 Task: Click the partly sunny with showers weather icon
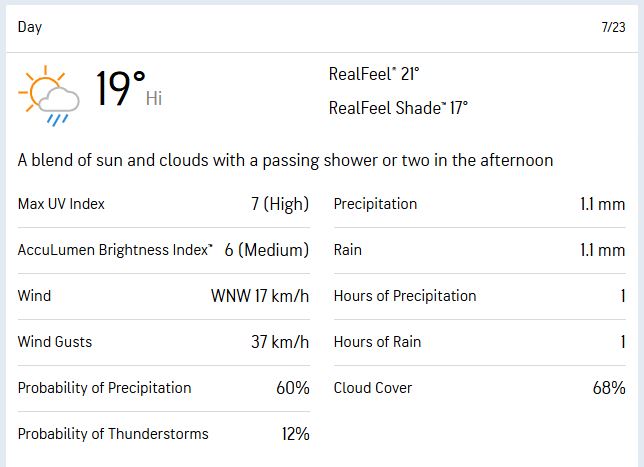click(x=49, y=94)
